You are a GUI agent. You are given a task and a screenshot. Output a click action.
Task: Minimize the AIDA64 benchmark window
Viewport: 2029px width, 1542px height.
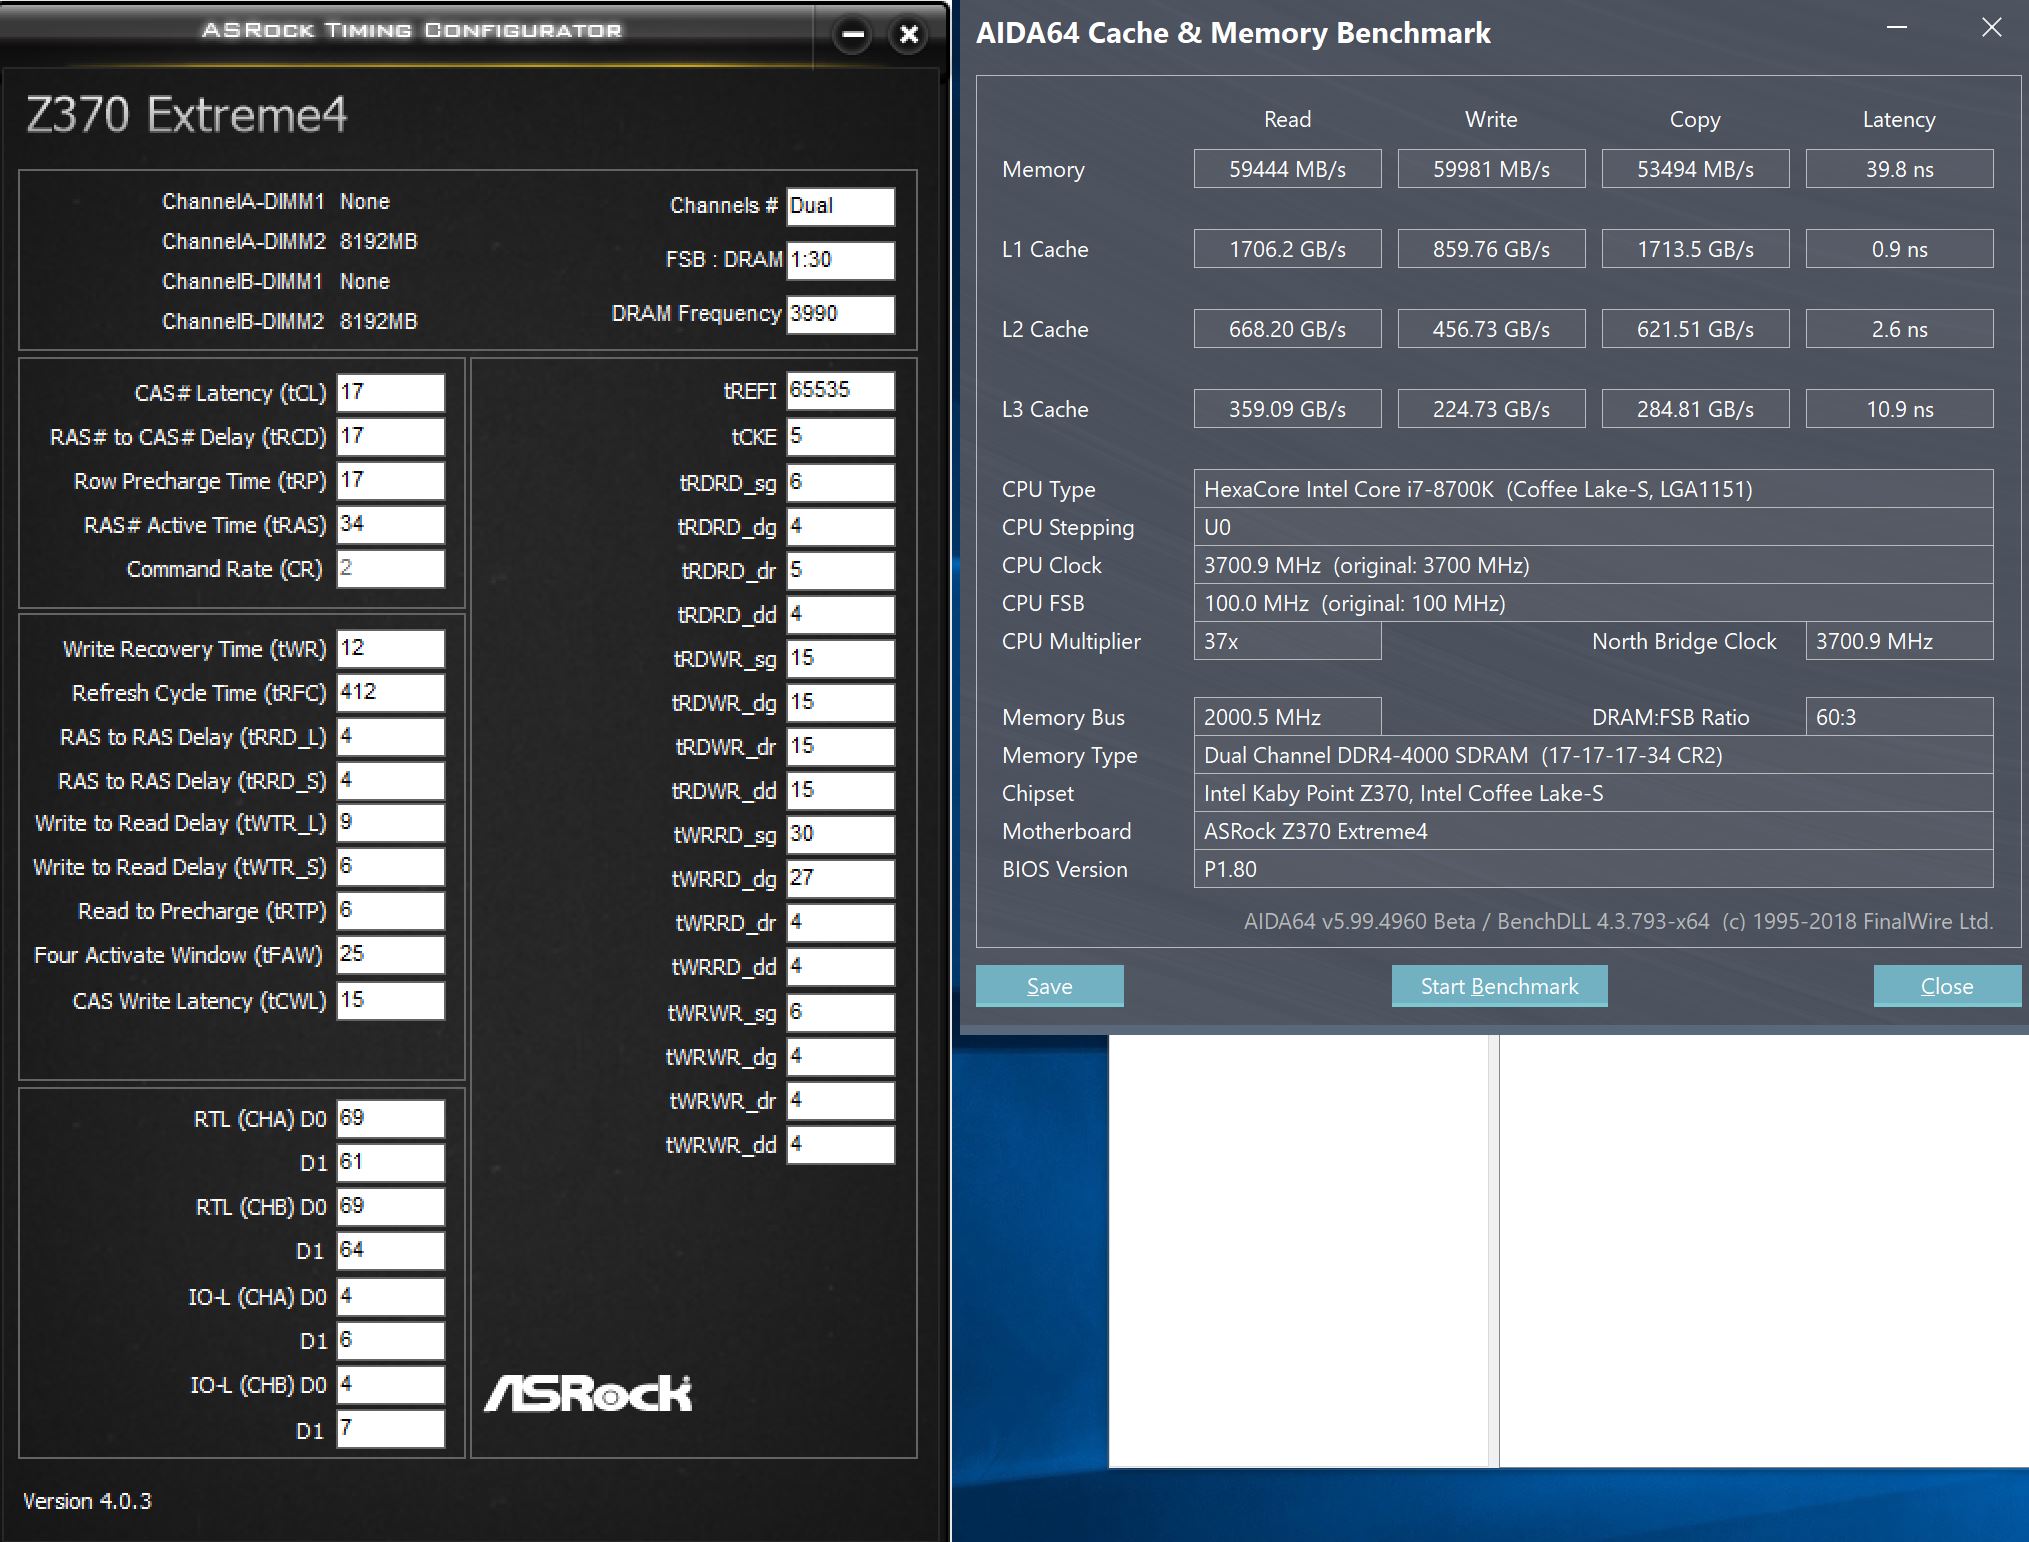1896,28
